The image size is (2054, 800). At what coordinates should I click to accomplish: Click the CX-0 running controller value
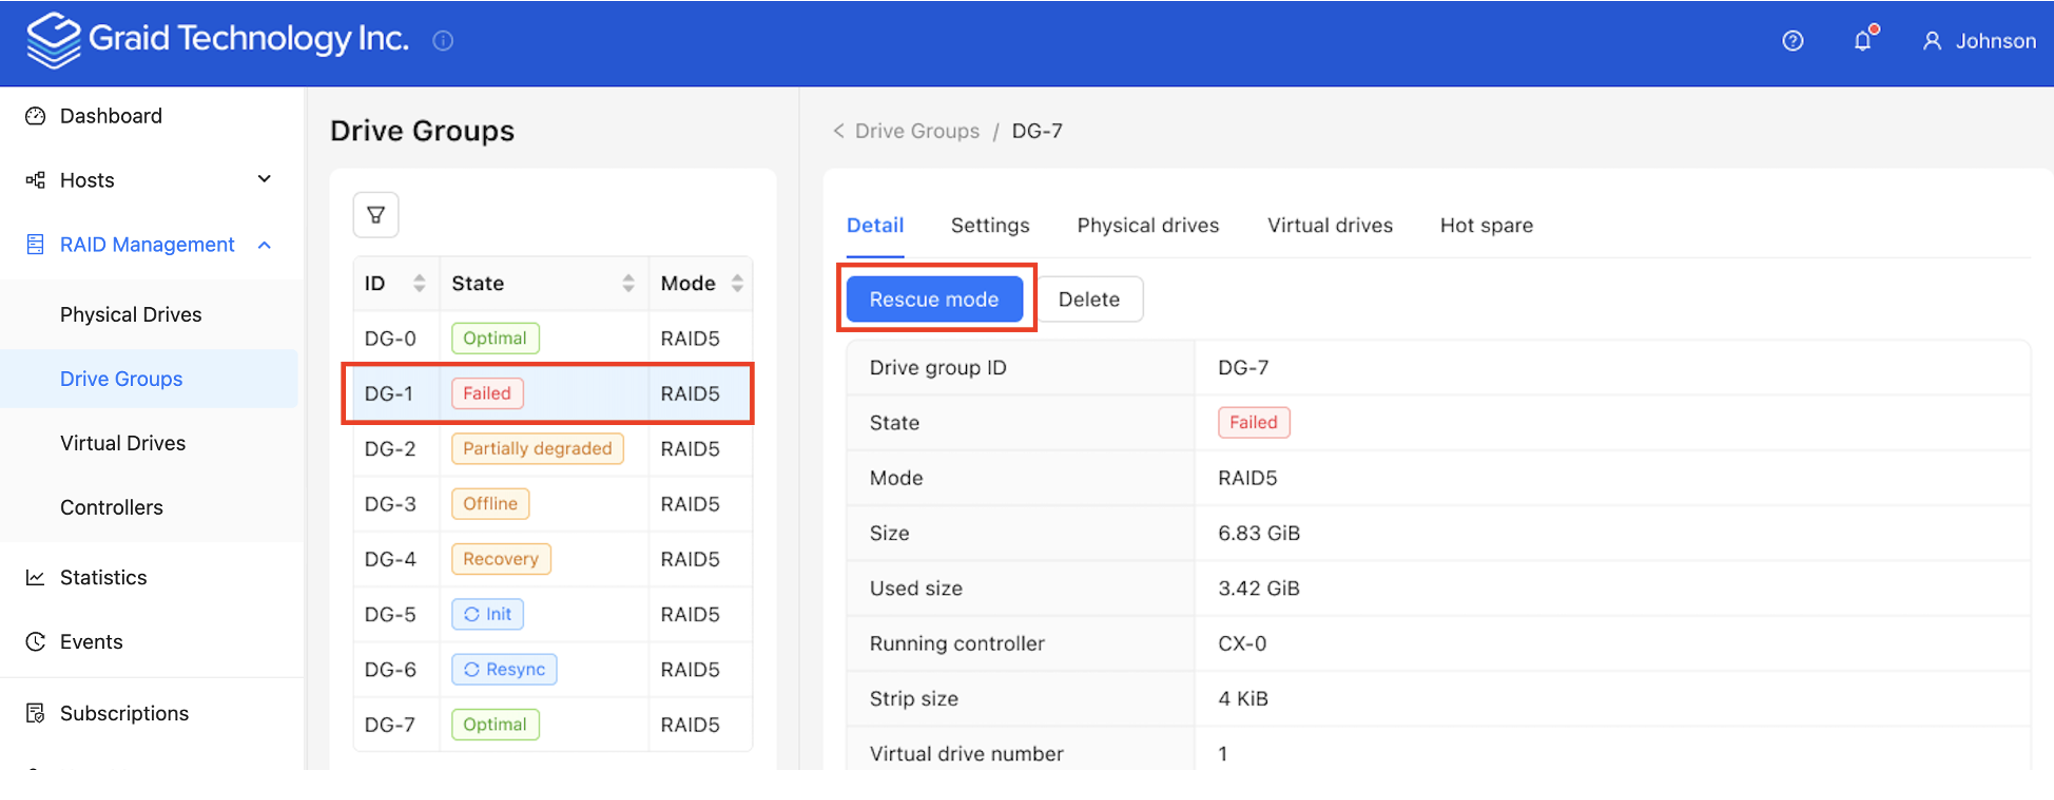pyautogui.click(x=1242, y=643)
